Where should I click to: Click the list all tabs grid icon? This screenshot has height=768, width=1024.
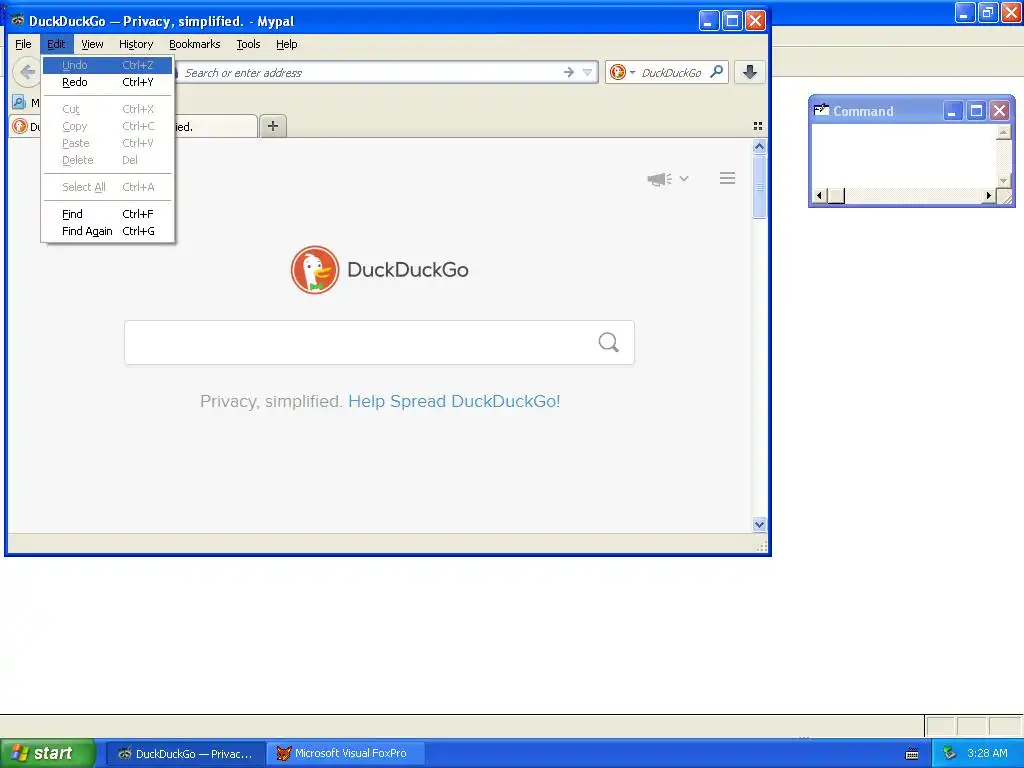click(x=758, y=126)
